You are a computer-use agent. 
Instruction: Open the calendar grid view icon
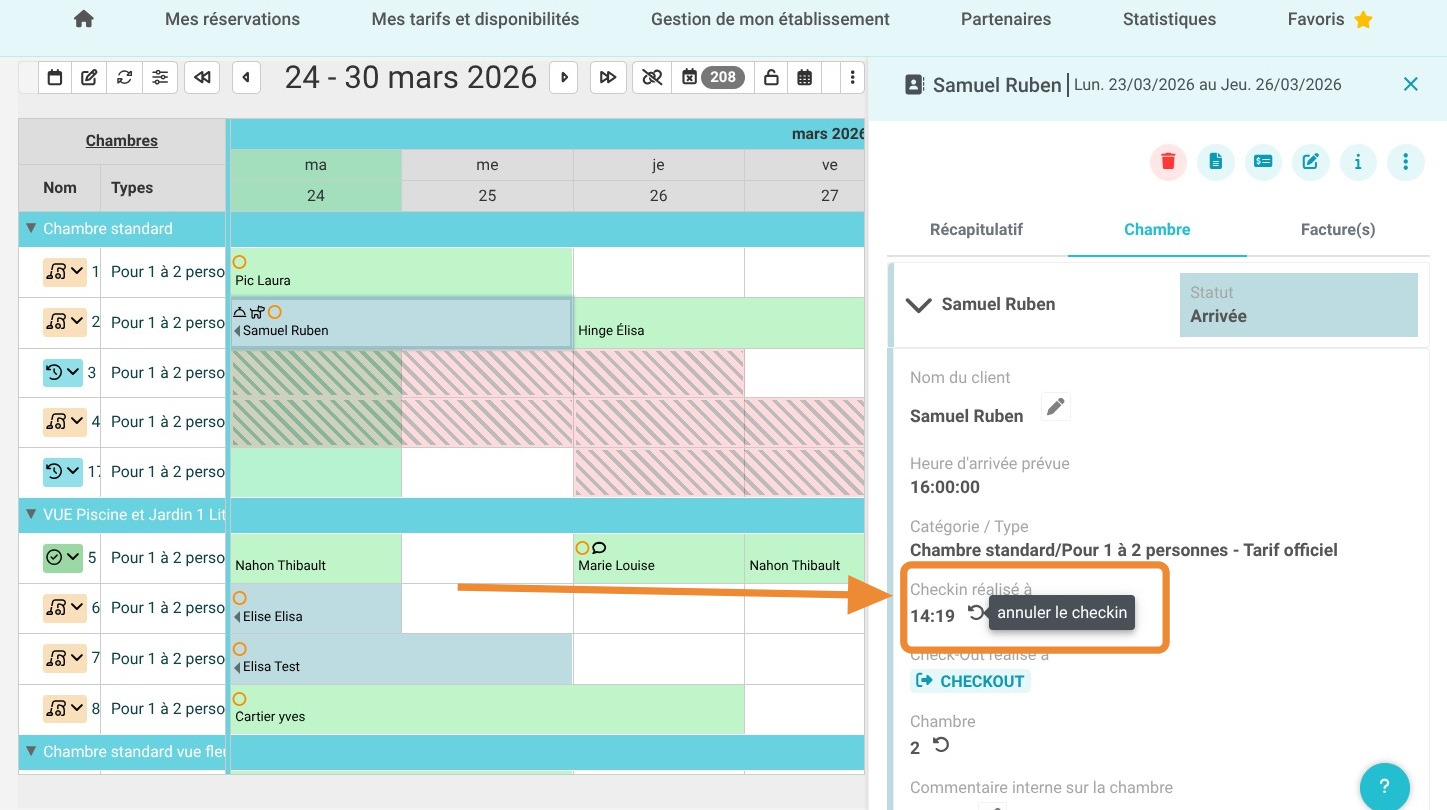pos(805,77)
